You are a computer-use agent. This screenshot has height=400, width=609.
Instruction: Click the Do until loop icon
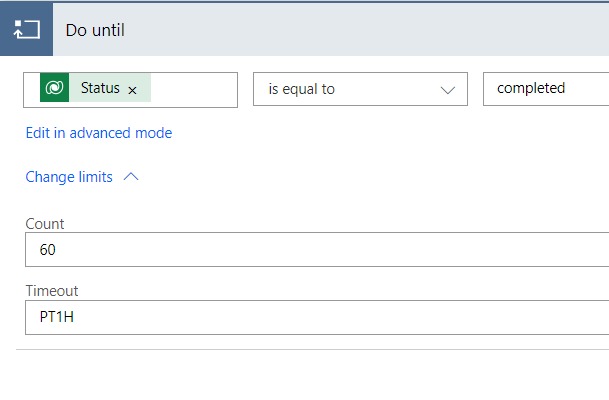coord(25,29)
